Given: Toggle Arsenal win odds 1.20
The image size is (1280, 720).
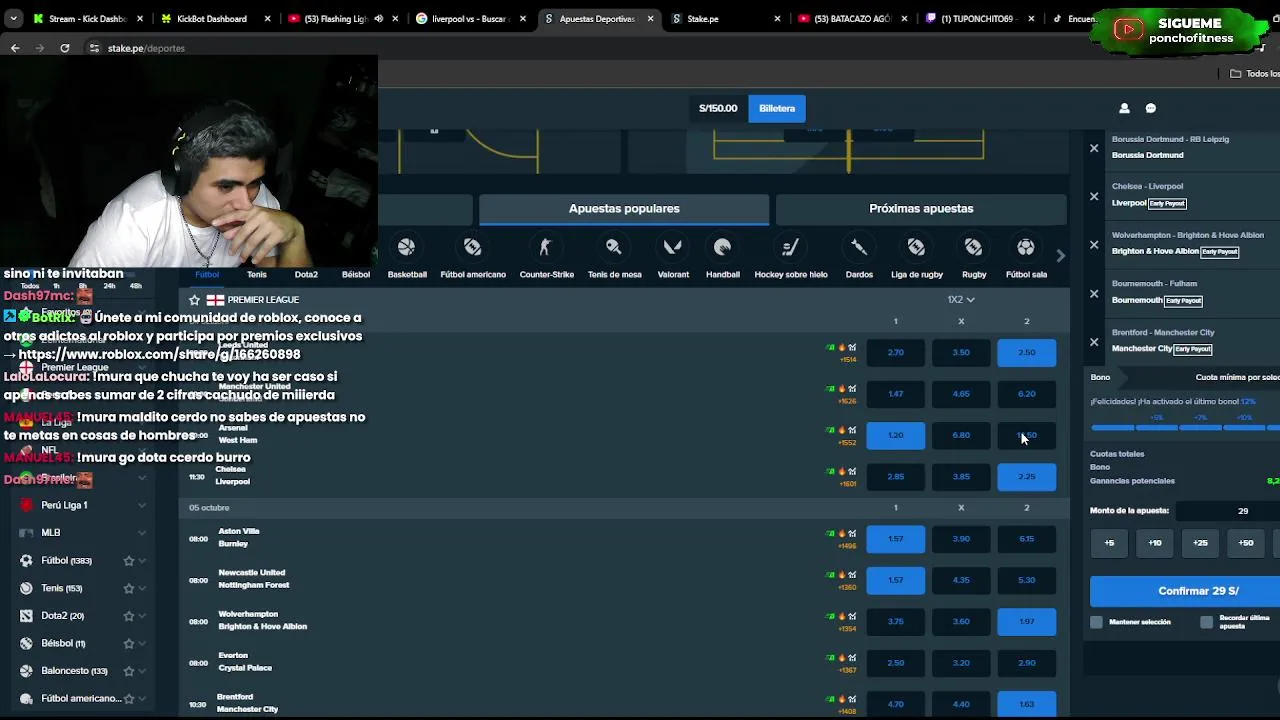Looking at the screenshot, I should point(896,435).
